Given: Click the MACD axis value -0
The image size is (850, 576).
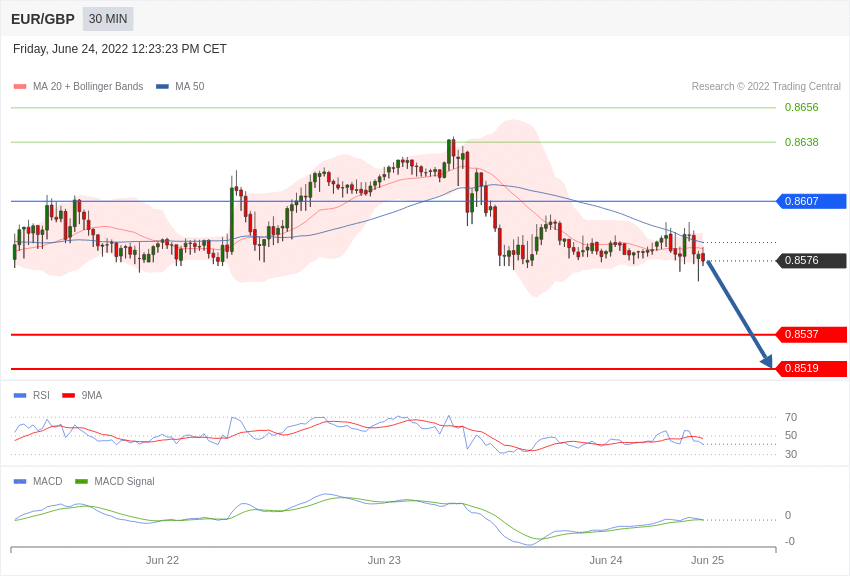Looking at the screenshot, I should point(790,541).
